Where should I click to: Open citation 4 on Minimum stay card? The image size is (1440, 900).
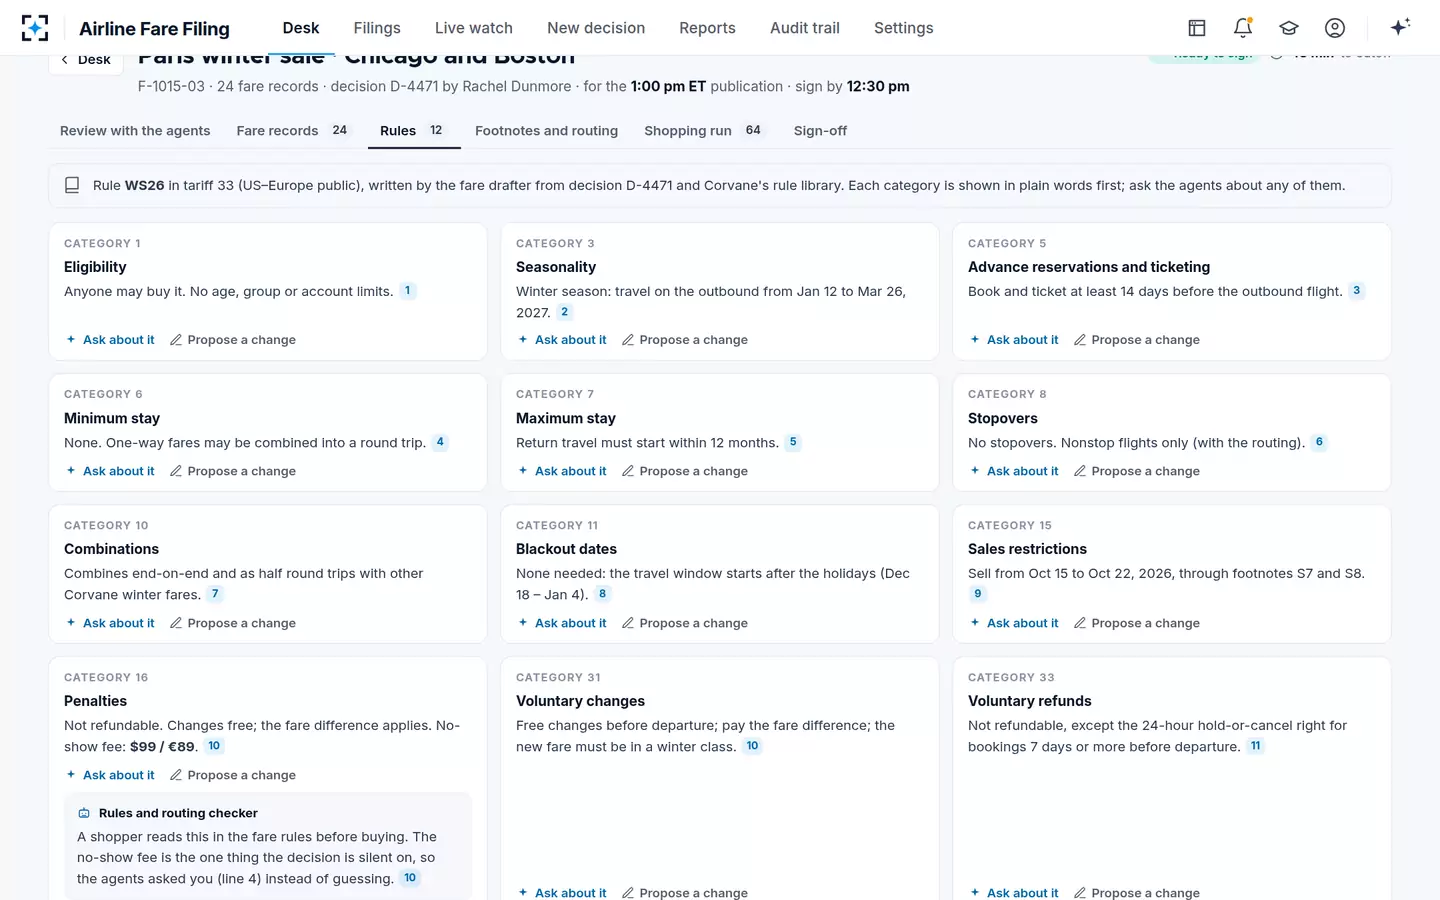(440, 442)
